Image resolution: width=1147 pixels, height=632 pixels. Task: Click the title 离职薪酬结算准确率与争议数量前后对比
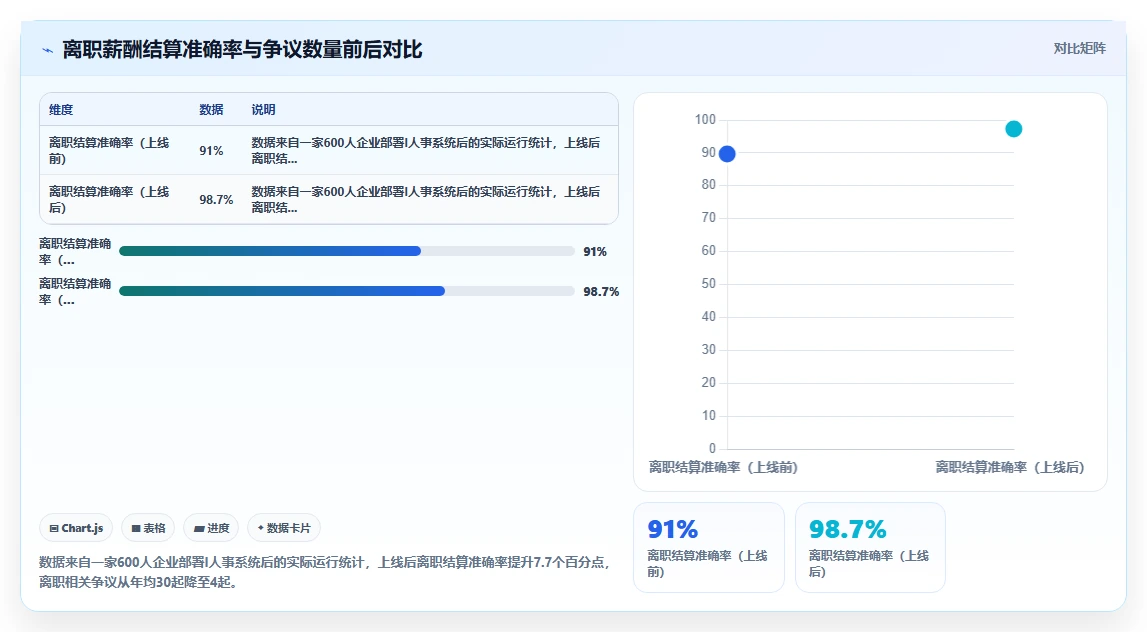tap(242, 50)
